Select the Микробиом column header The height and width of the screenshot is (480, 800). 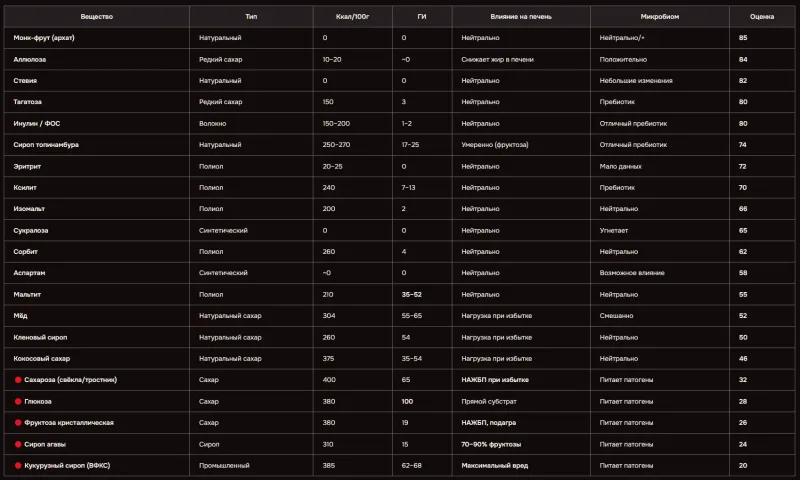click(x=660, y=17)
